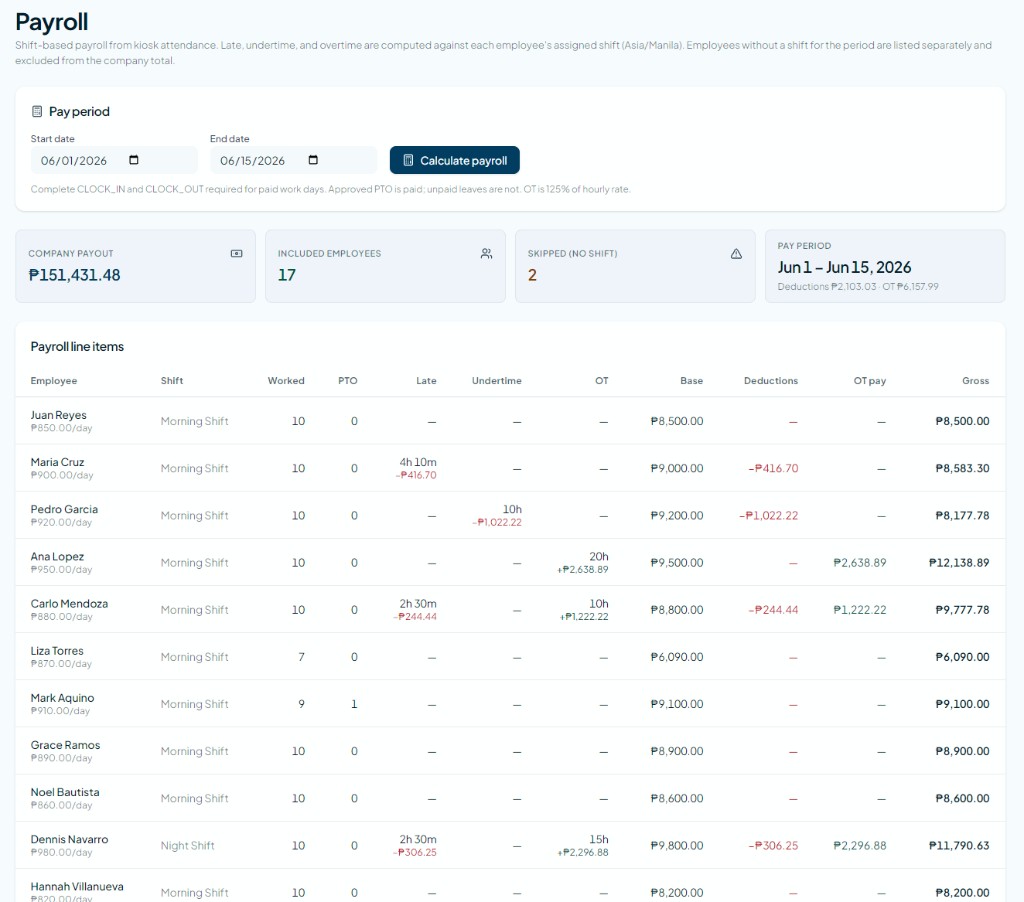Click the skipped no-shift count 2
Image resolution: width=1024 pixels, height=902 pixels.
[x=532, y=275]
